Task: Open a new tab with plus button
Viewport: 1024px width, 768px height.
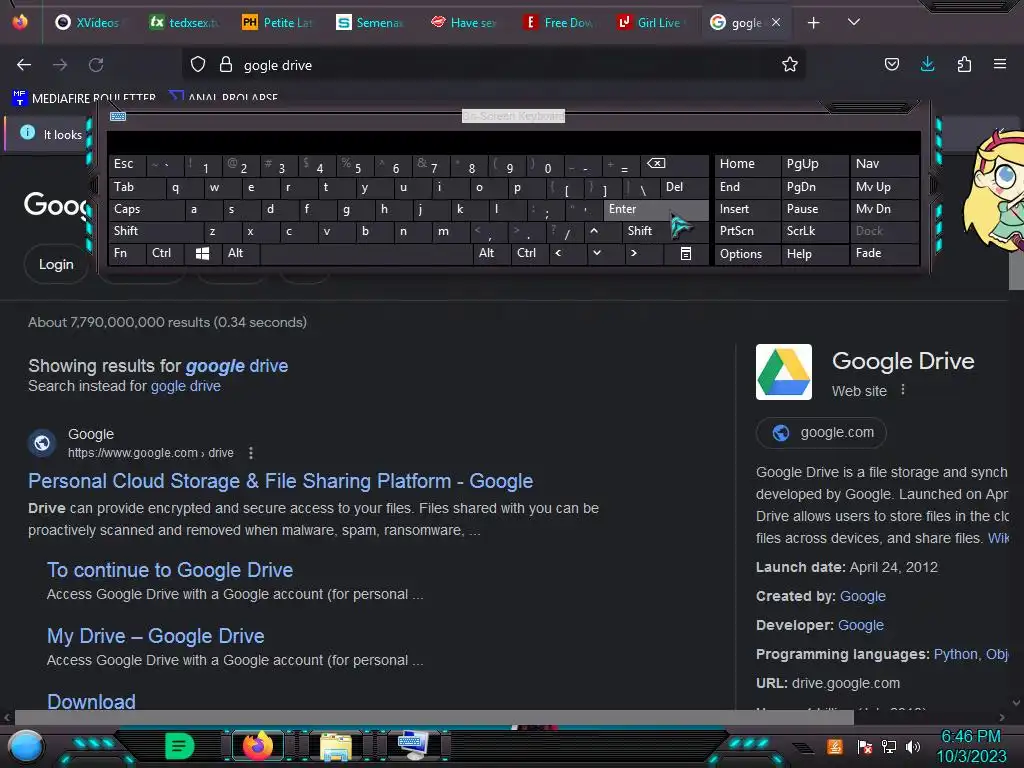Action: pos(813,23)
